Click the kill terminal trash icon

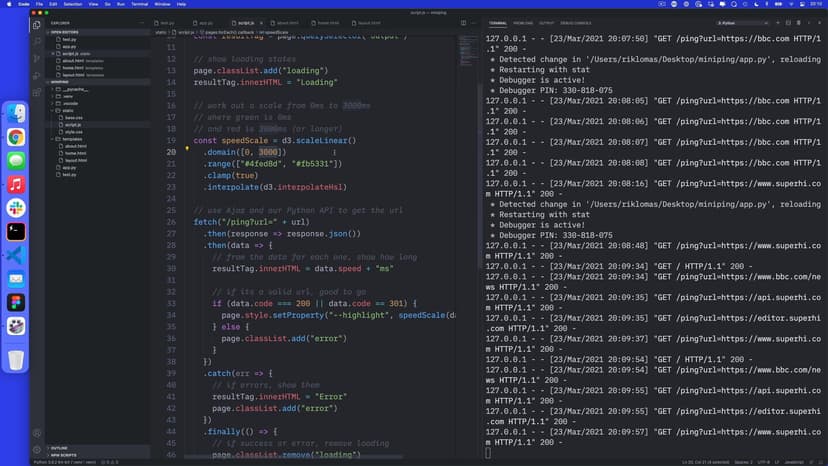click(799, 21)
